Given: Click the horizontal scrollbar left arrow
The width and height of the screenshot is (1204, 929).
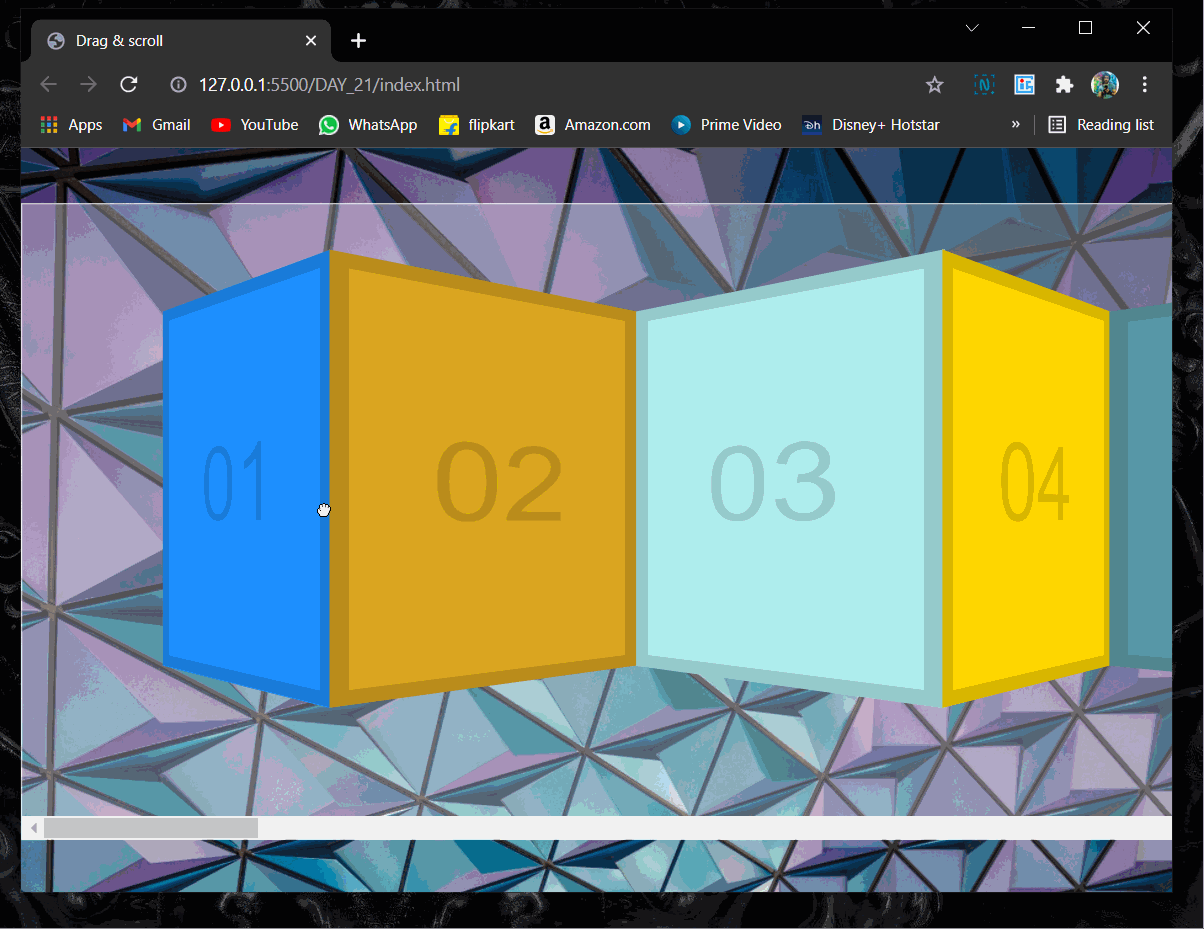Looking at the screenshot, I should tap(33, 828).
